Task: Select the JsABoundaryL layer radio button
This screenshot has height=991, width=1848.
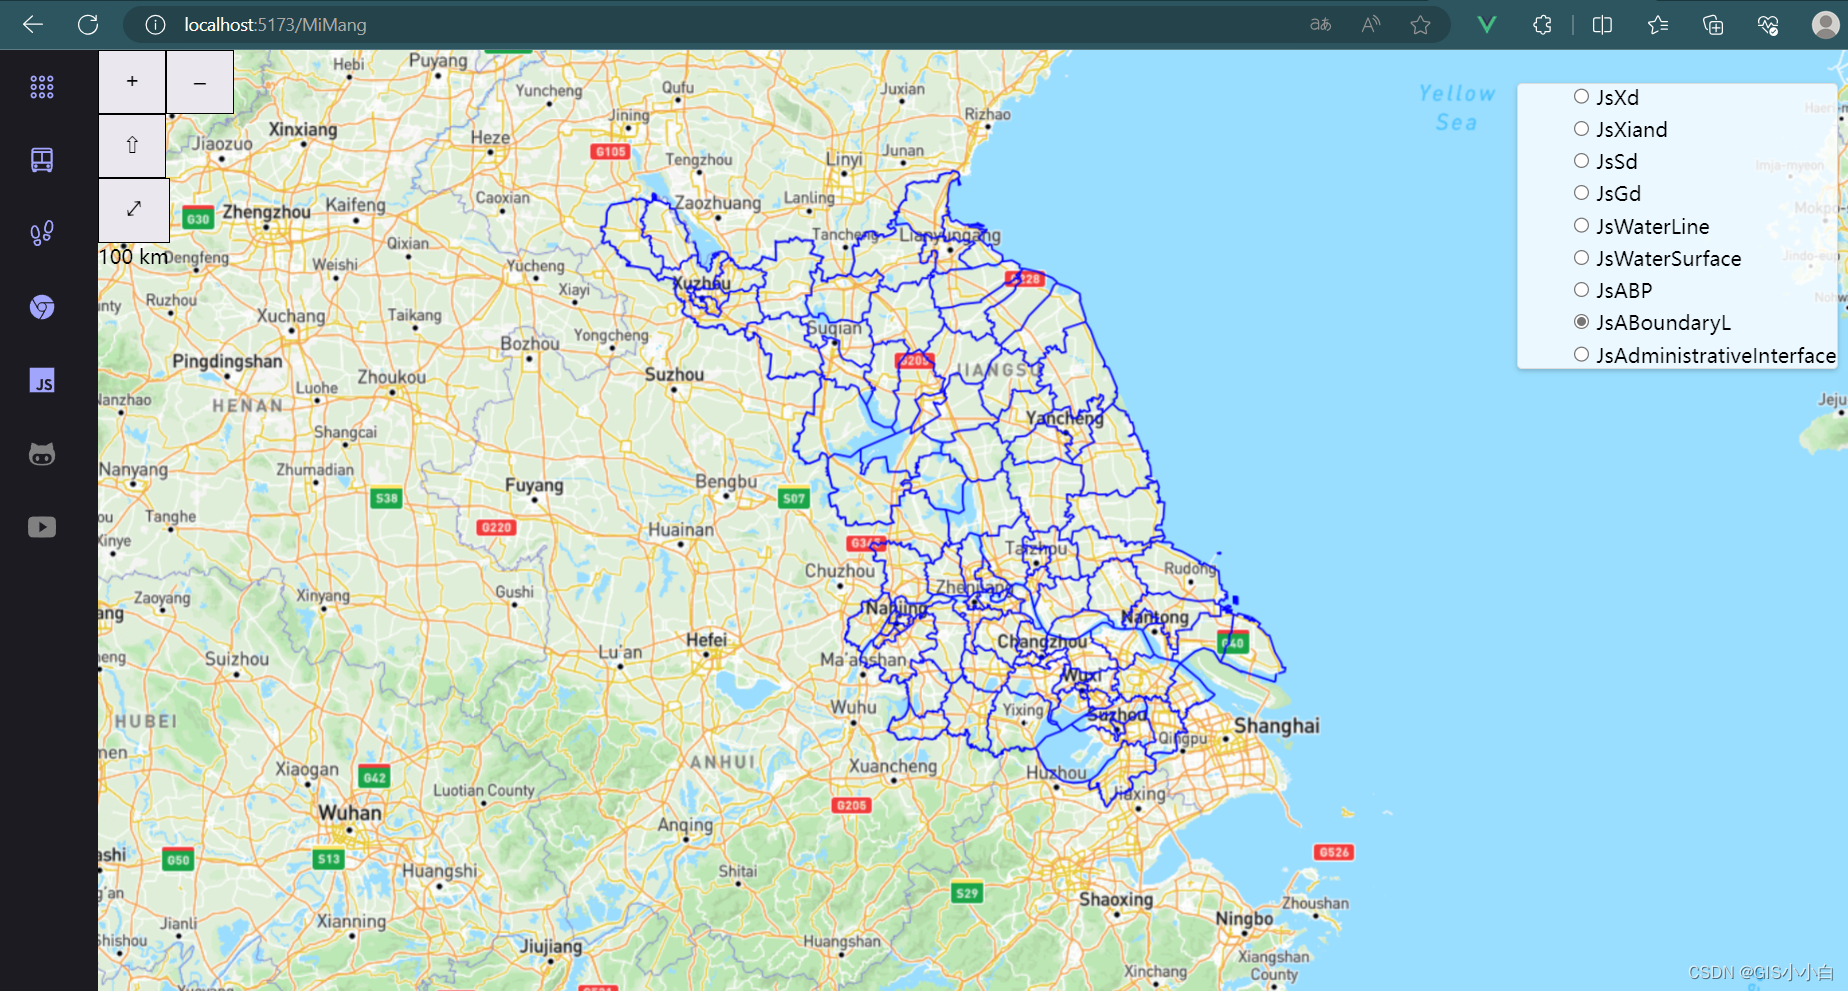Action: [x=1581, y=322]
